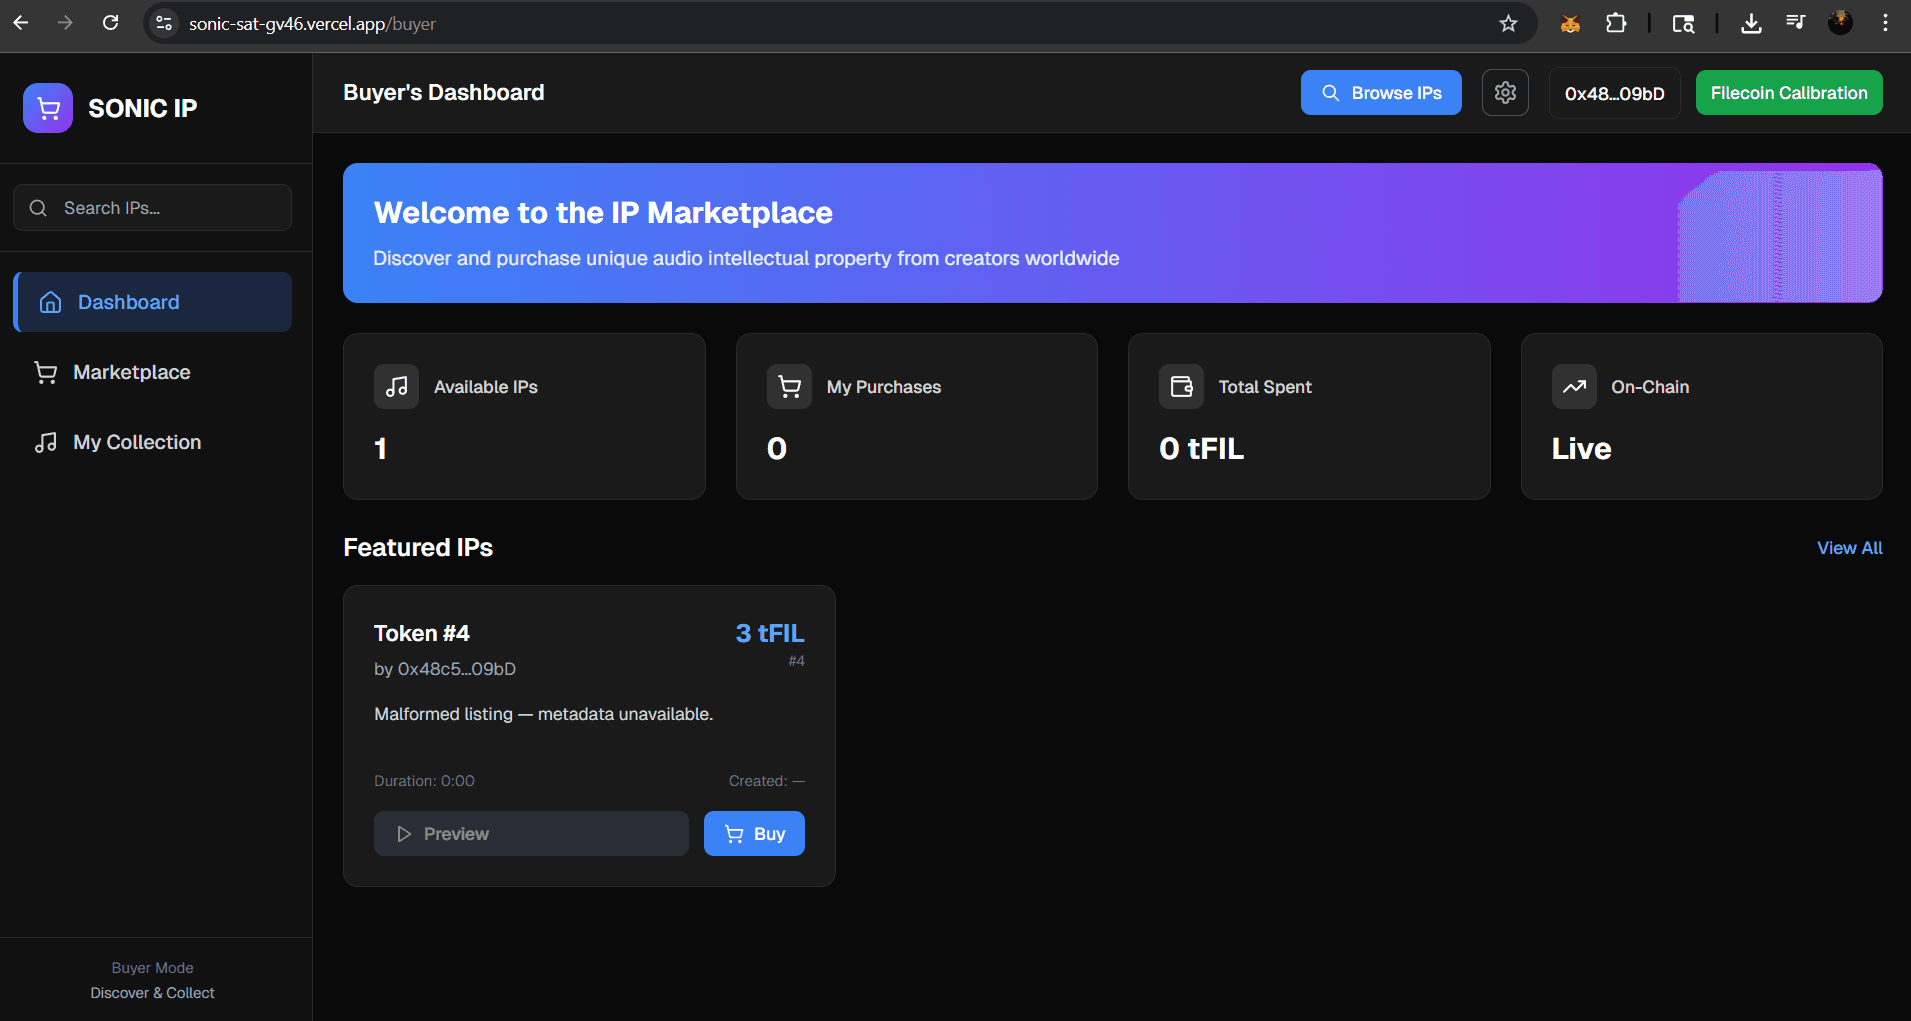Buy Token #4 listing

pos(754,834)
